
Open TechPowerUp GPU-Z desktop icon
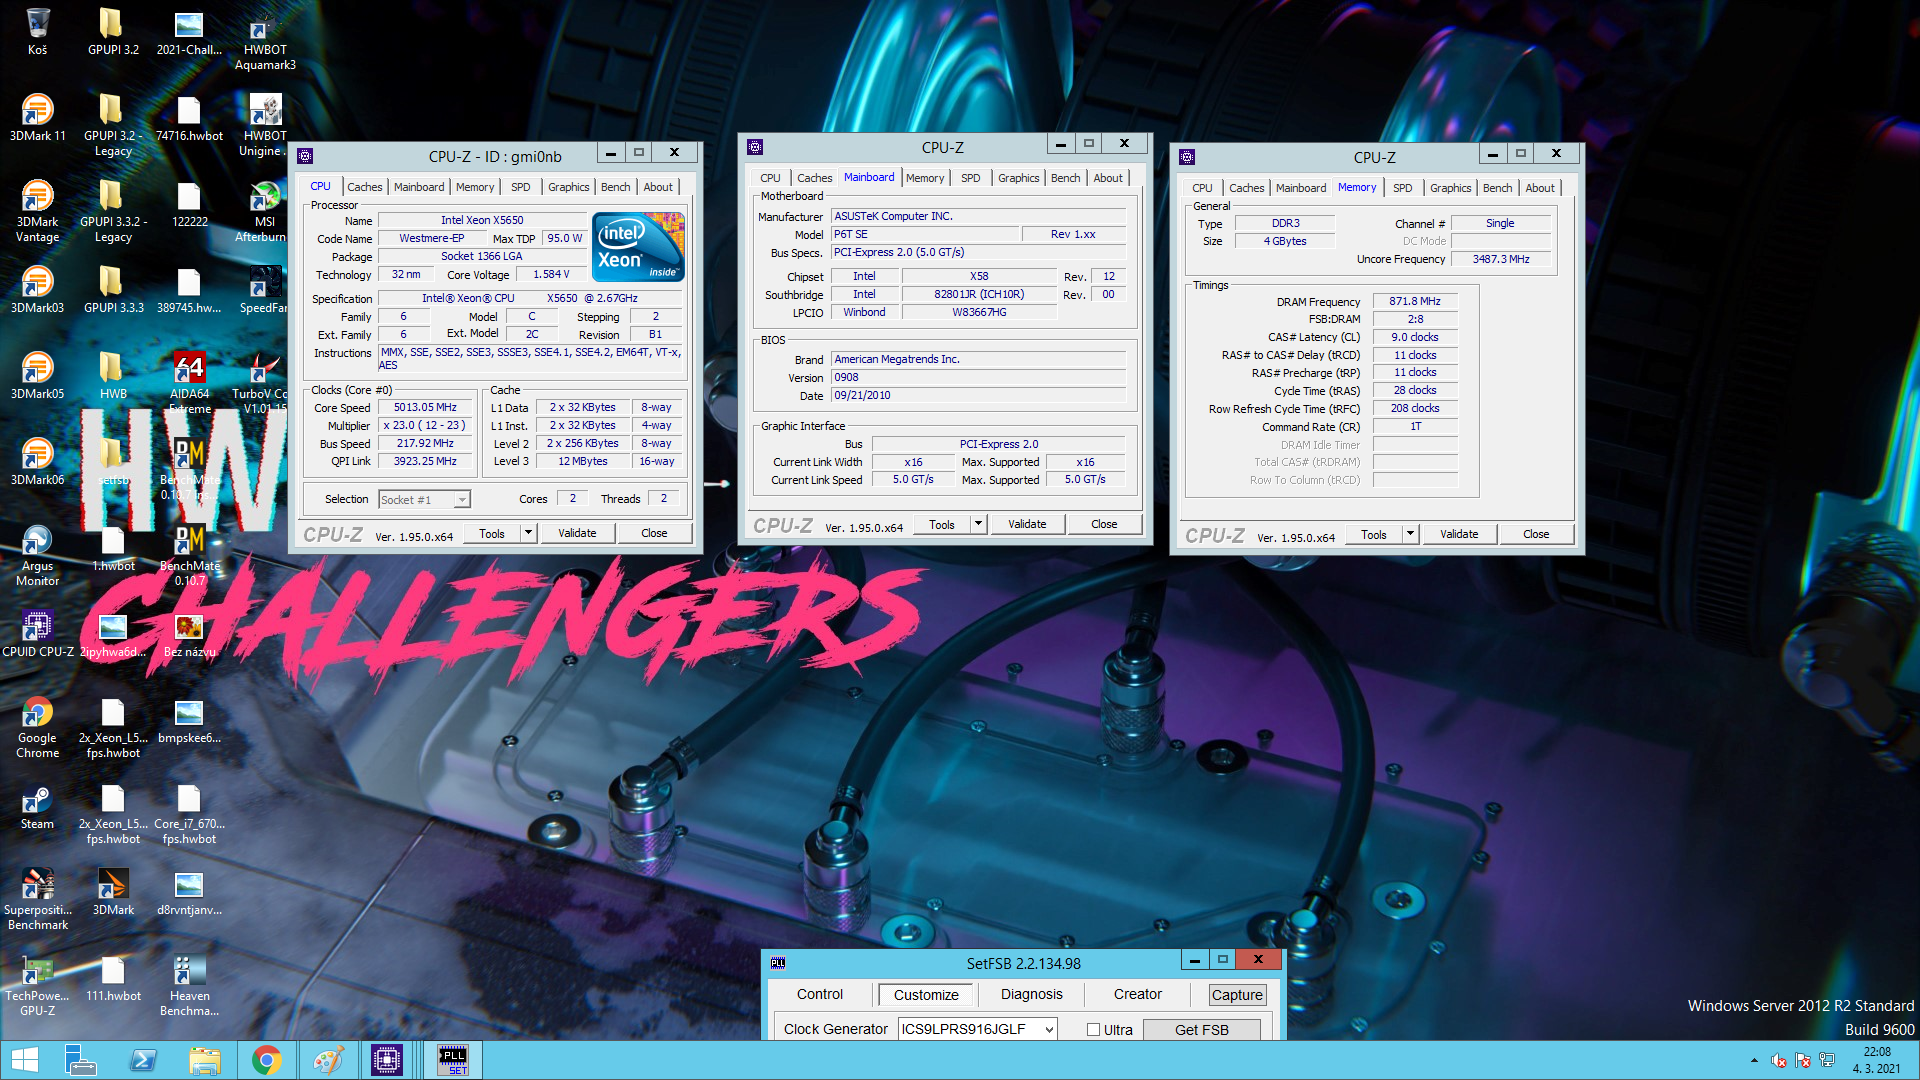[37, 985]
